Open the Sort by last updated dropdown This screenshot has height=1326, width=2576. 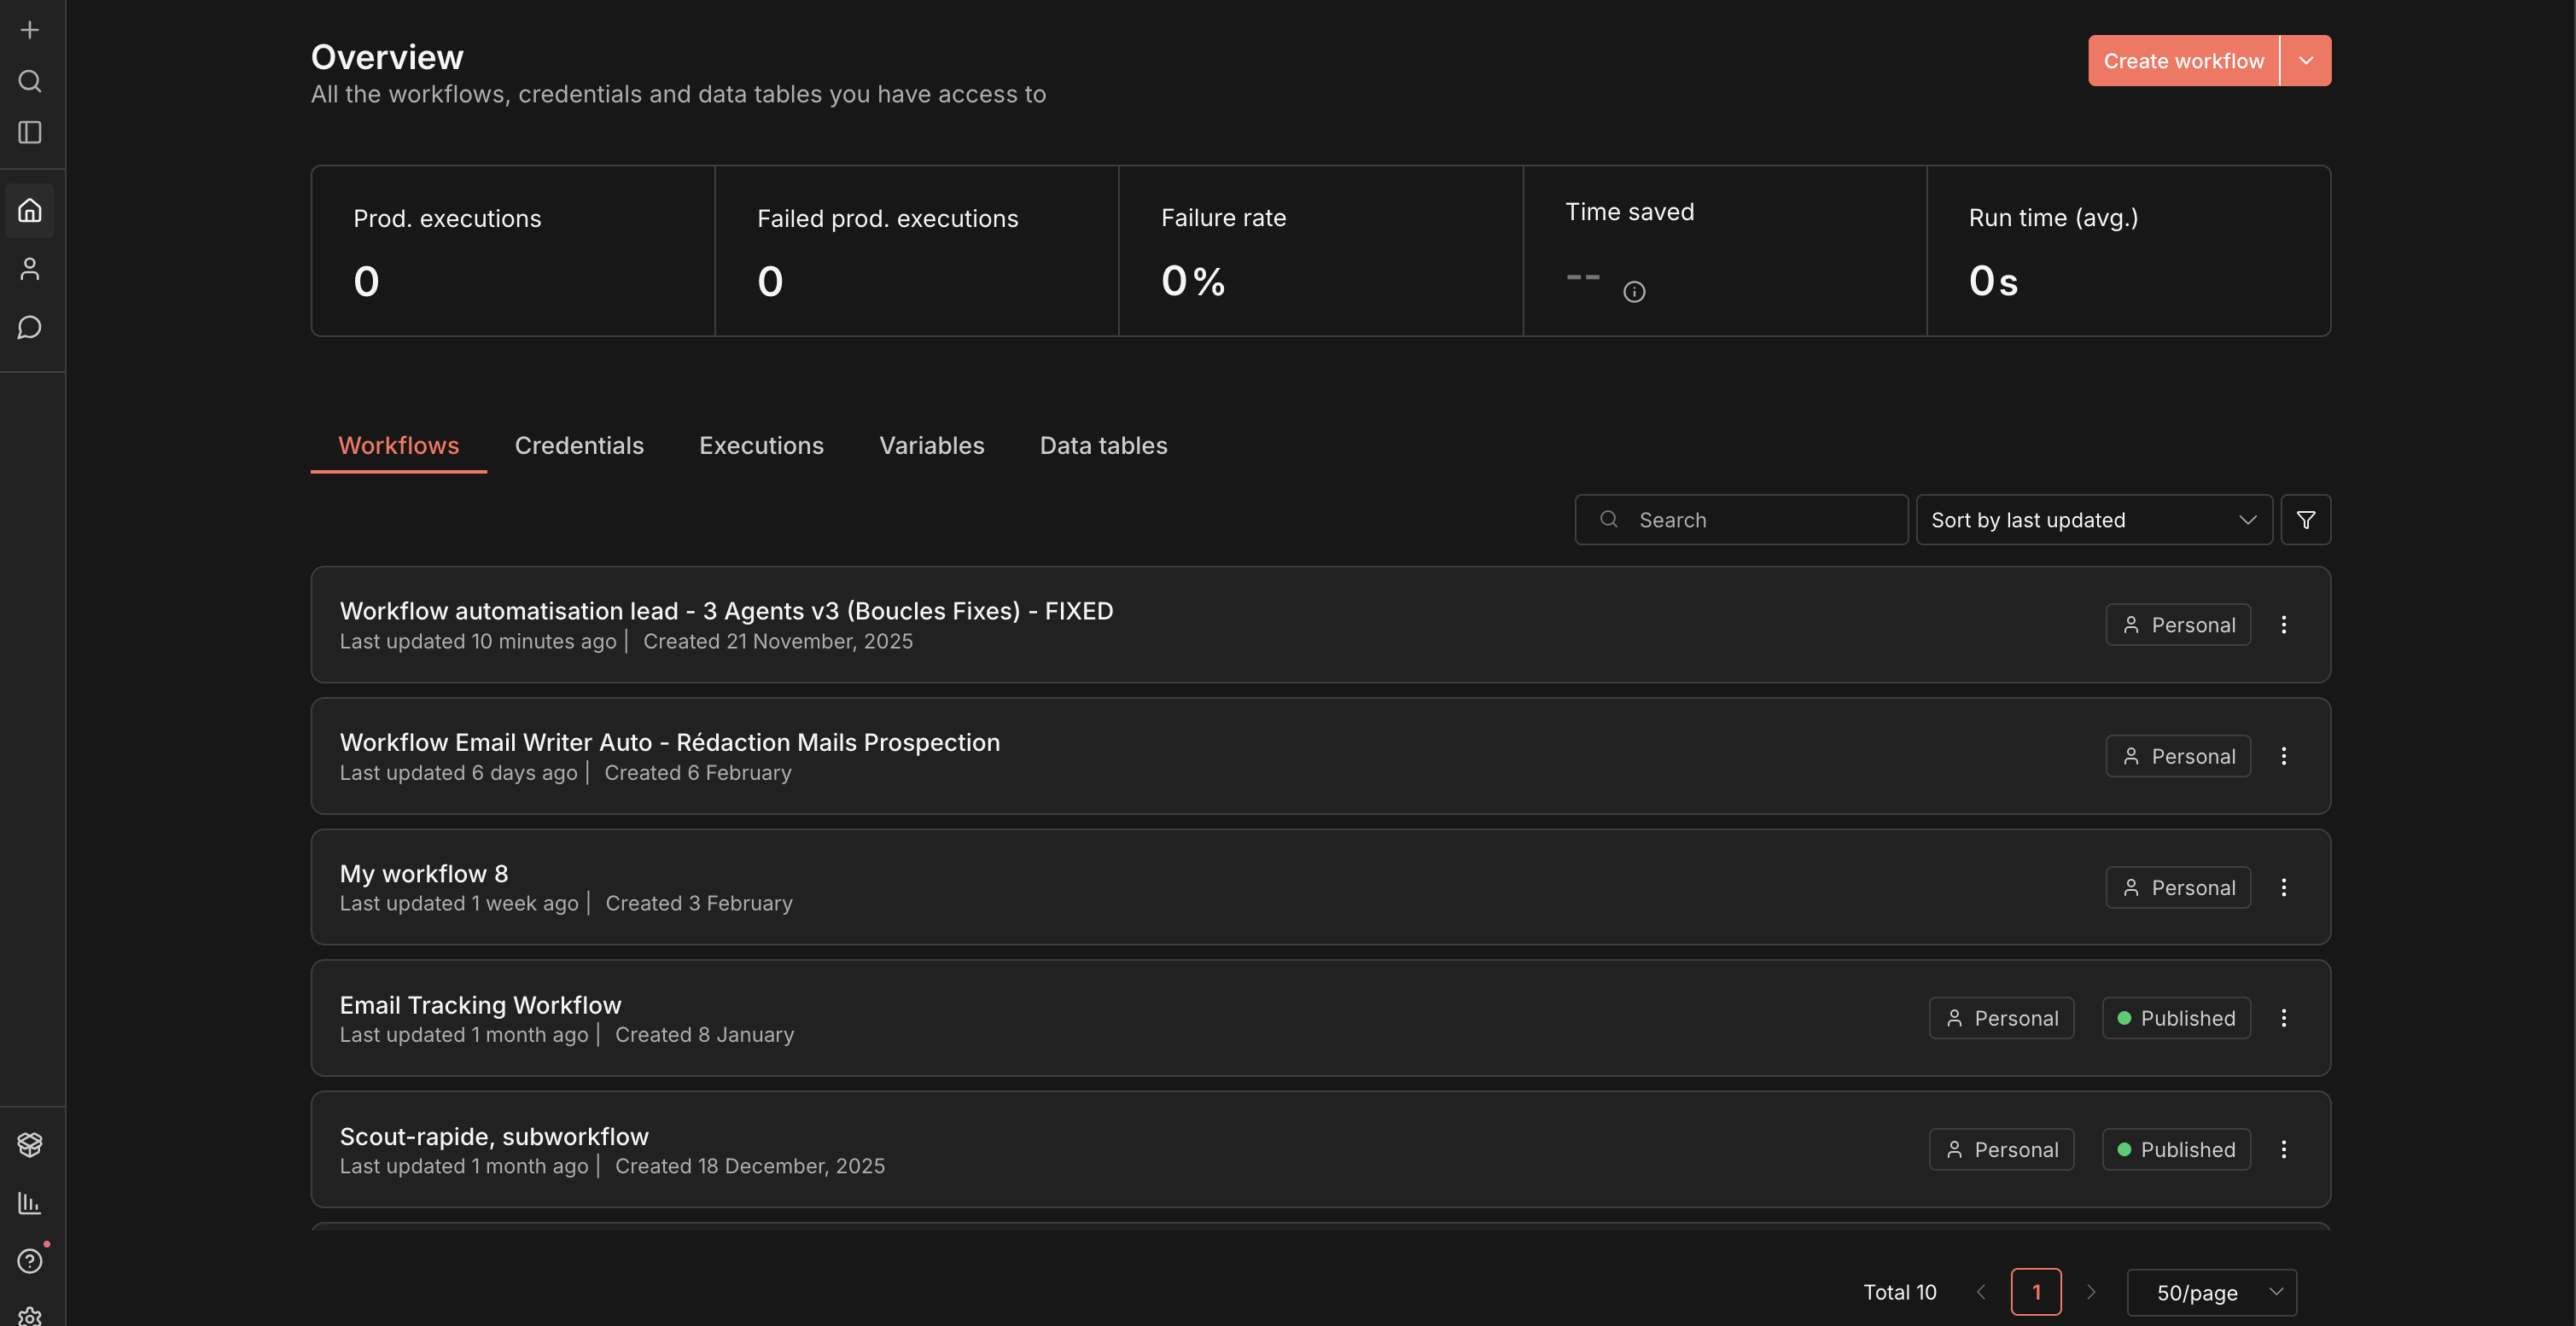[x=2094, y=519]
